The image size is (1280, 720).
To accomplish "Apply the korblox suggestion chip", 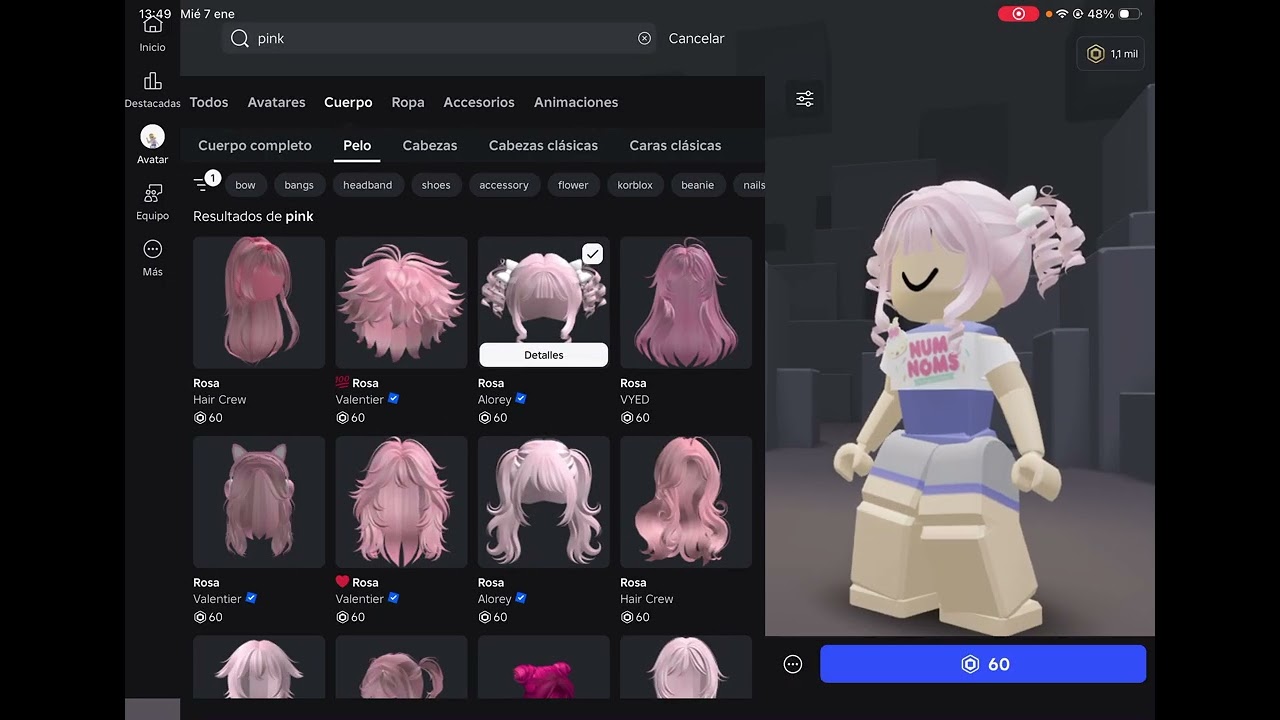I will coord(635,185).
